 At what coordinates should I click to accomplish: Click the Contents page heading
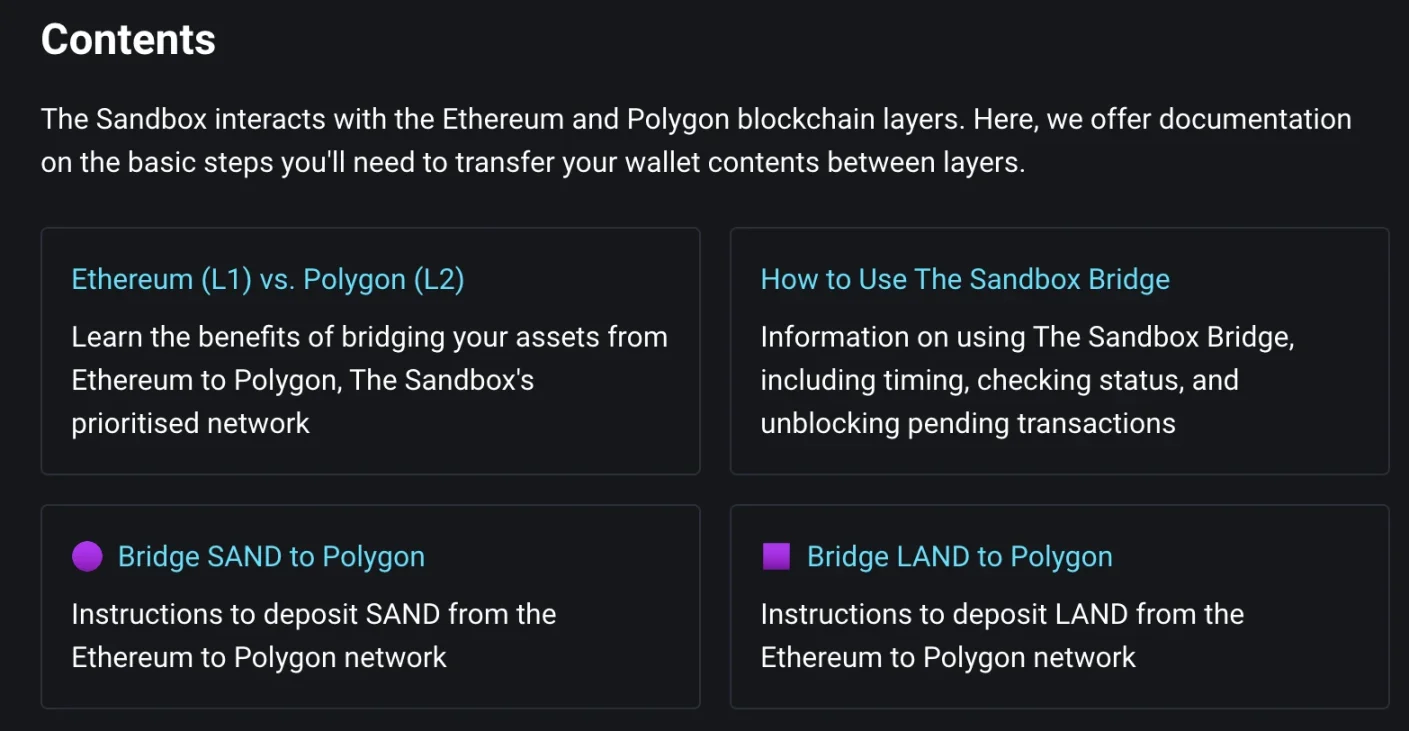click(x=127, y=39)
